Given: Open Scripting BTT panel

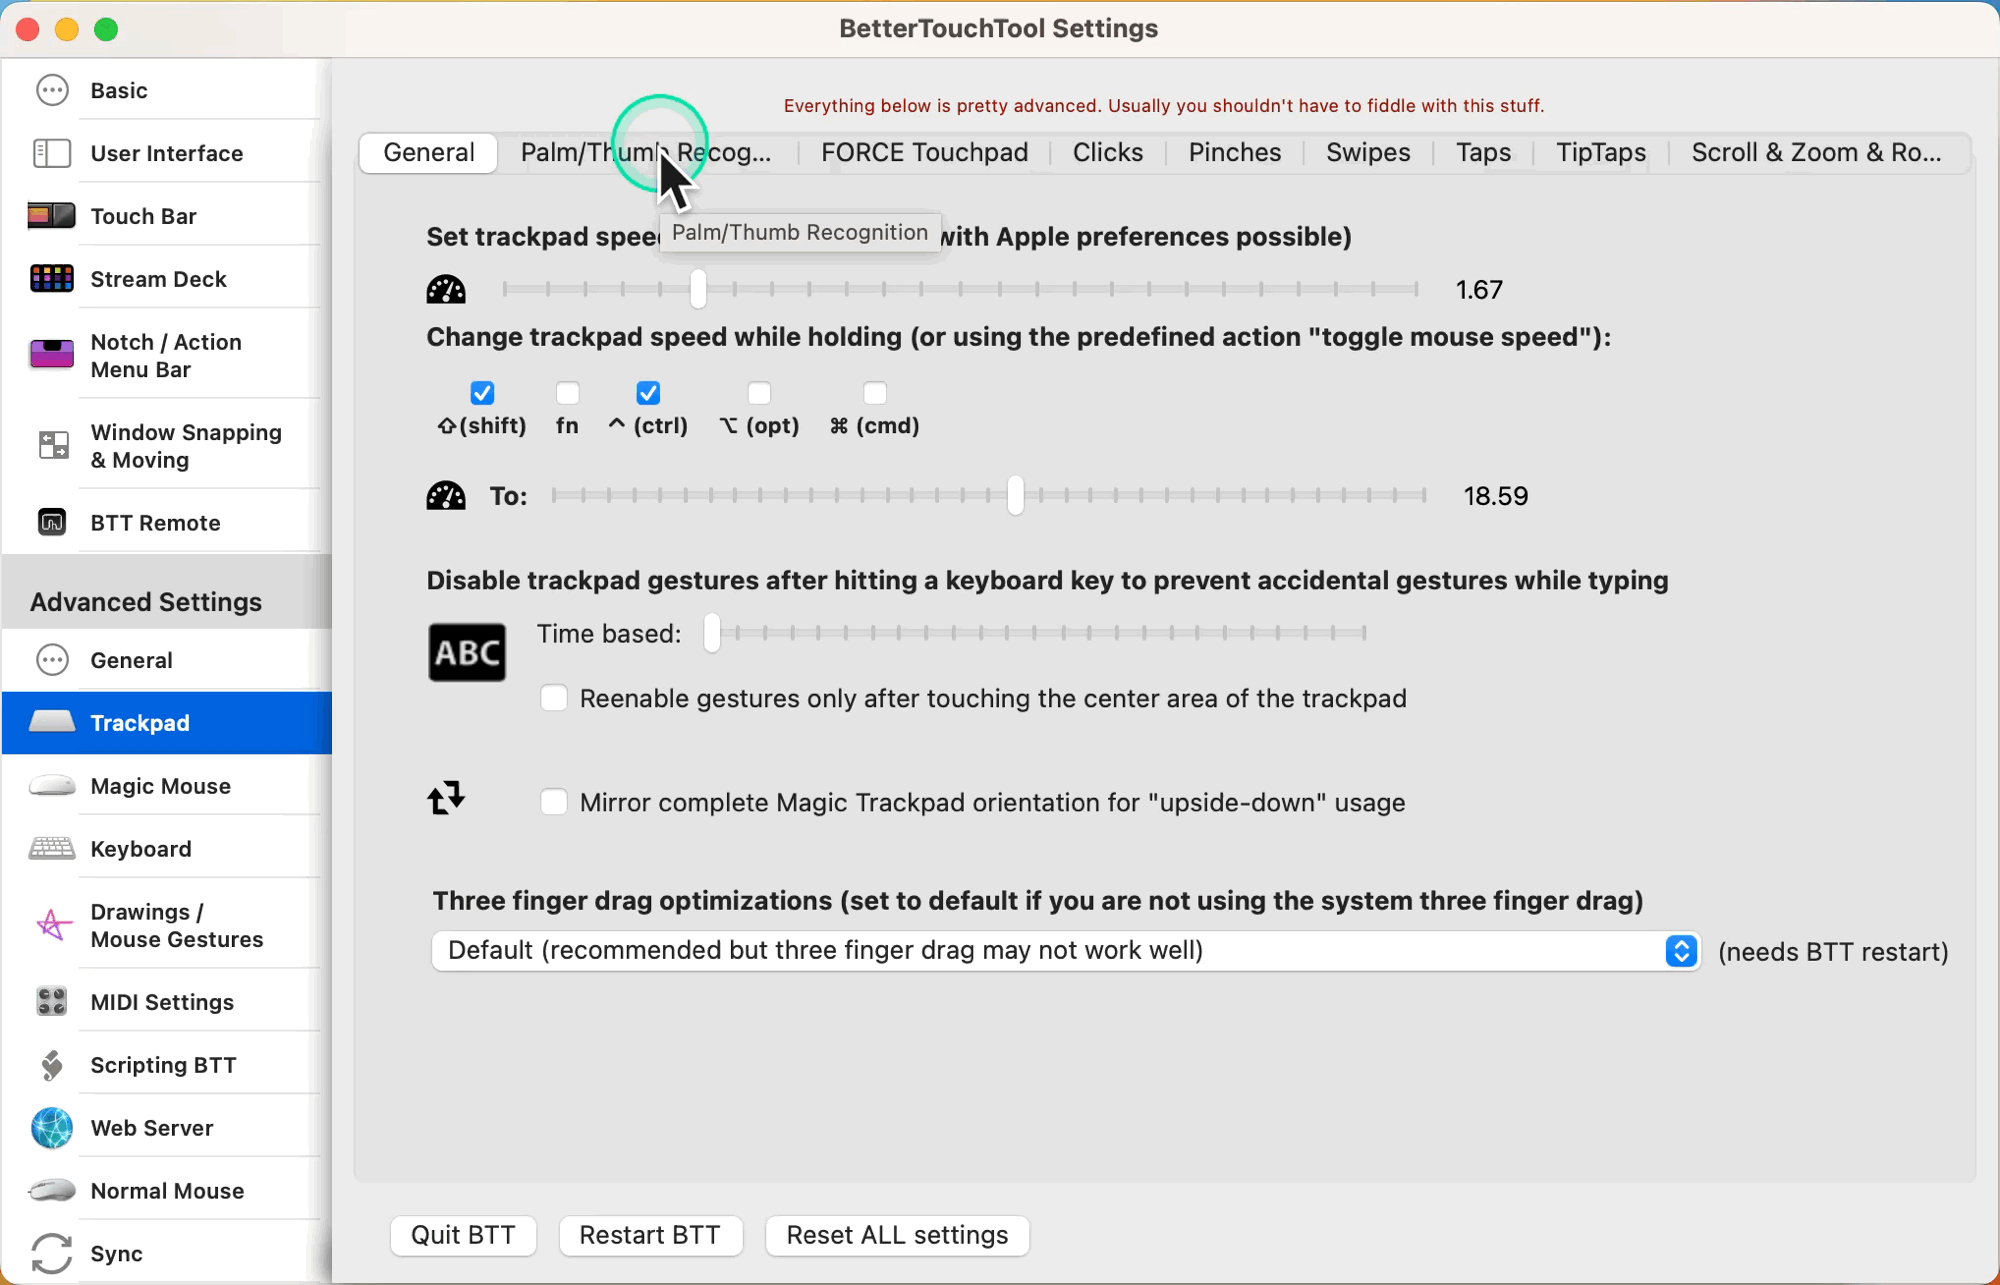Looking at the screenshot, I should [x=163, y=1064].
